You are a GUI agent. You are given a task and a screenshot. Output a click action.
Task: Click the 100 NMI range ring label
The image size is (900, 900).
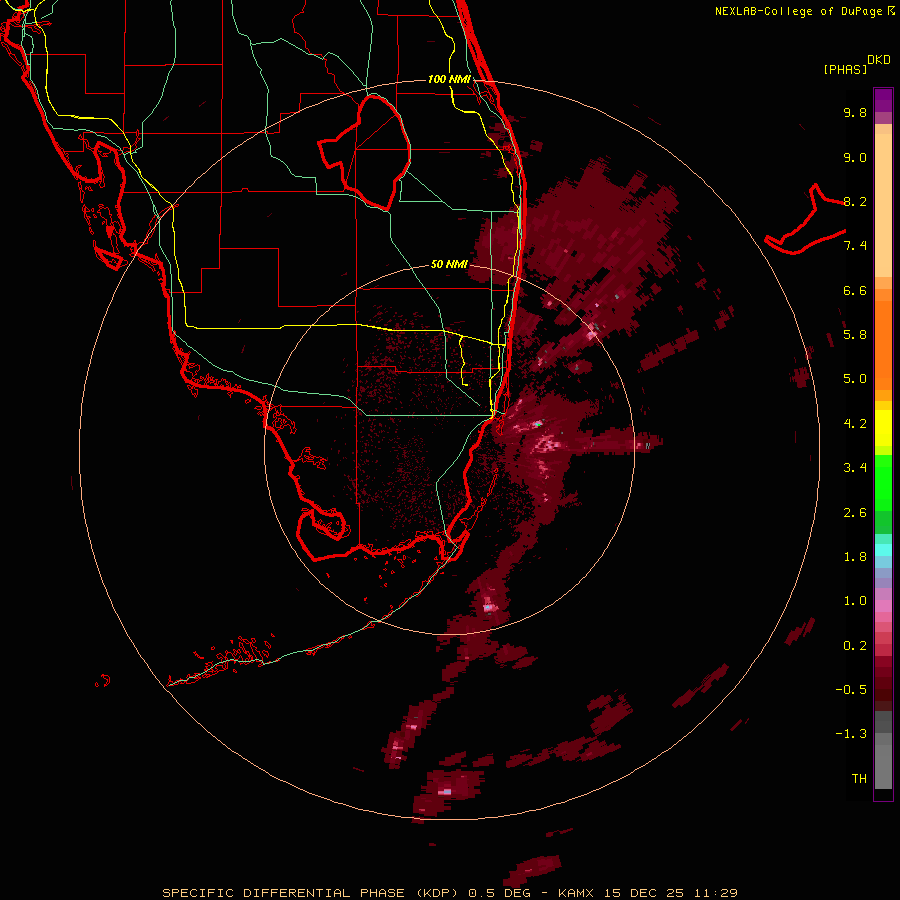pos(449,79)
